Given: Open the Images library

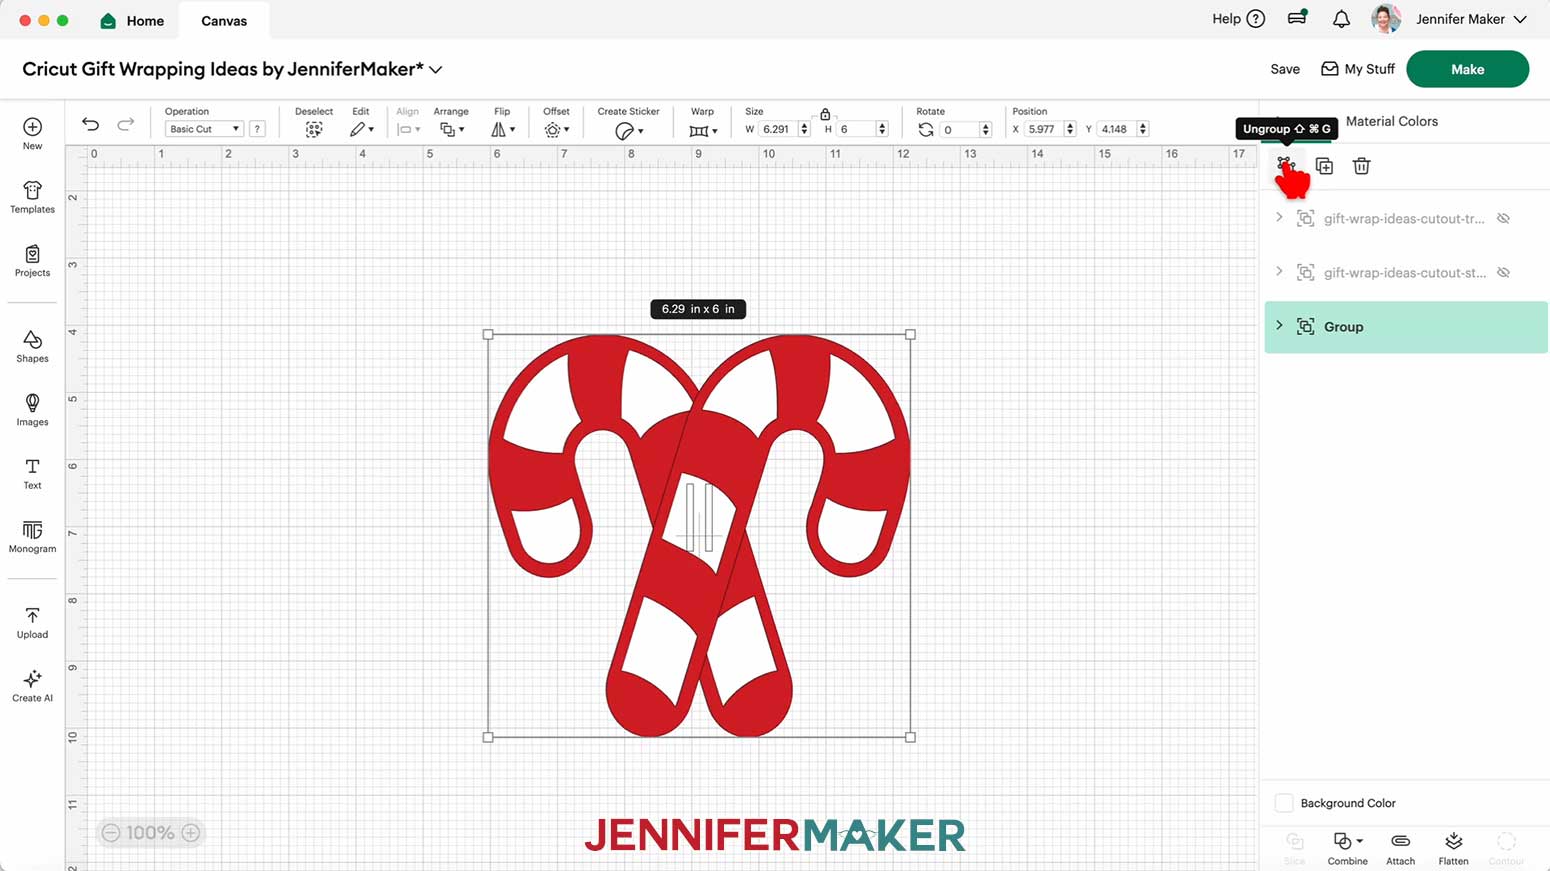Looking at the screenshot, I should 32,410.
